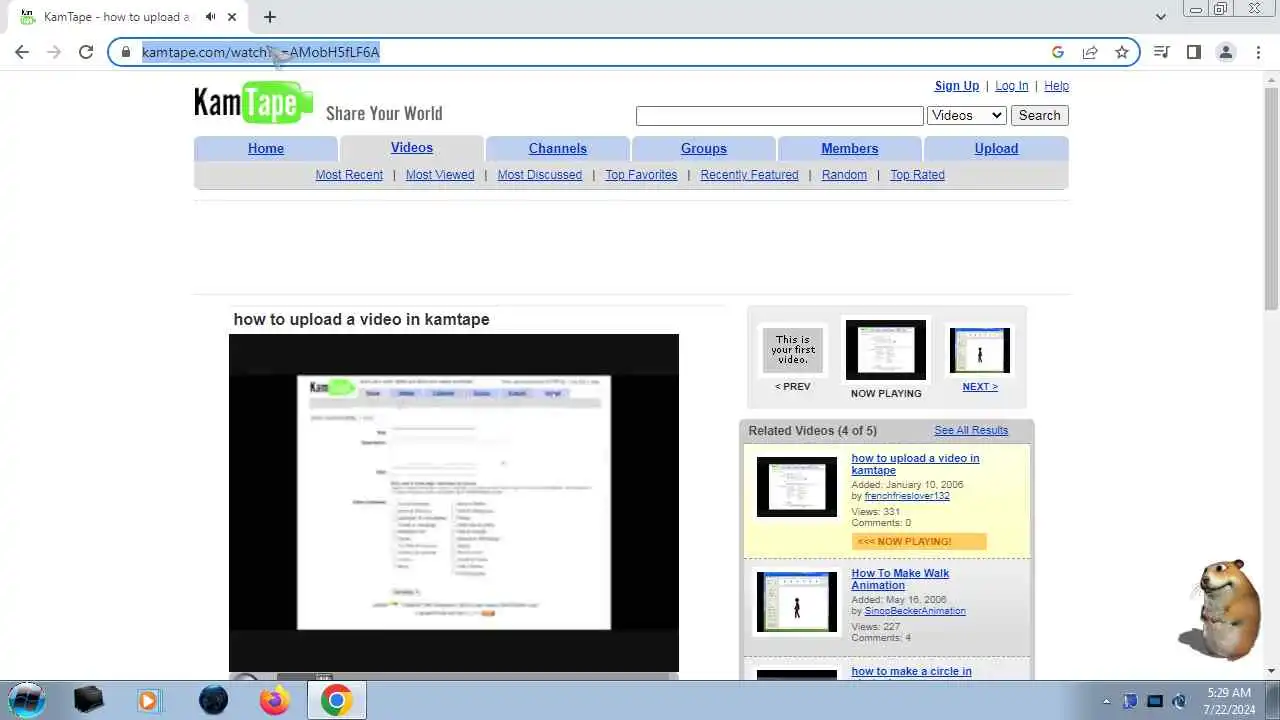Open the Google icon in address bar
1280x720 pixels.
(x=1058, y=52)
